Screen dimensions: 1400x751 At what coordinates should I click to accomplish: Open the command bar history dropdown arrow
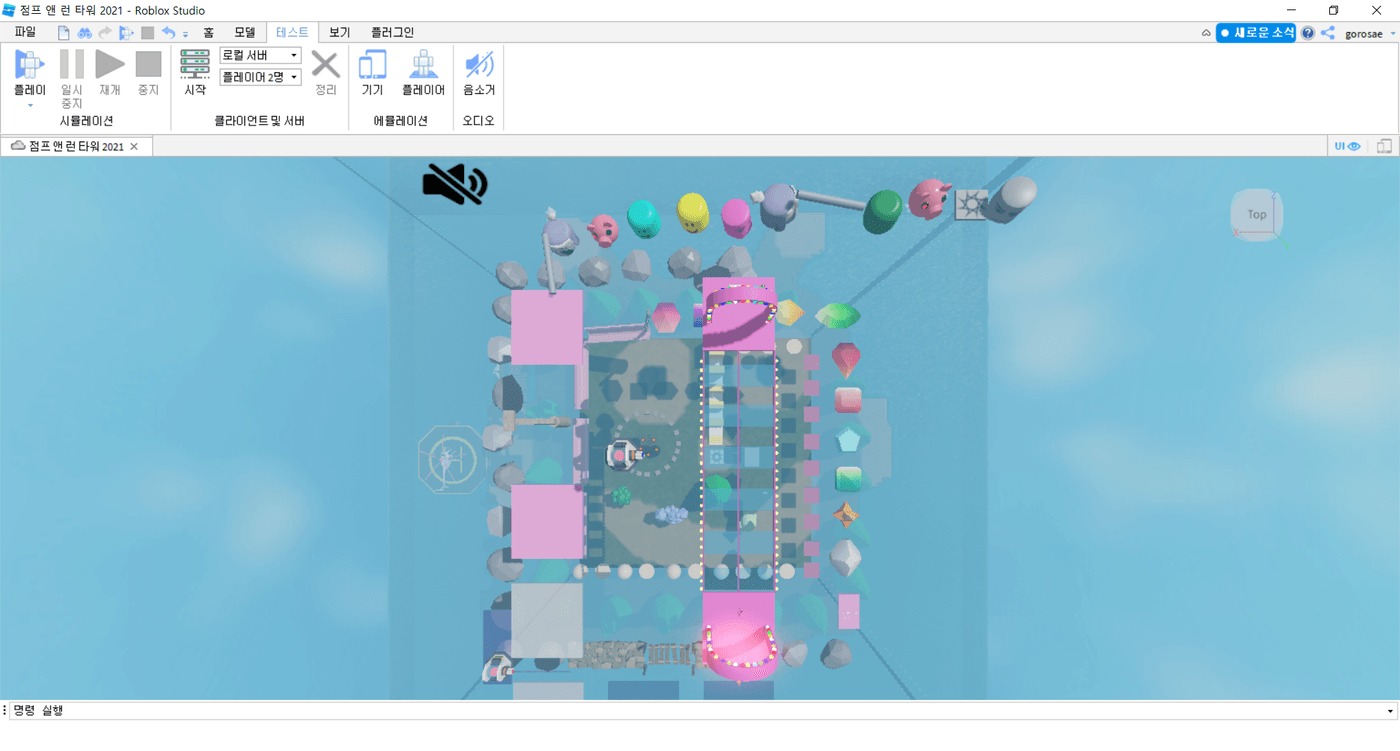pos(1391,711)
